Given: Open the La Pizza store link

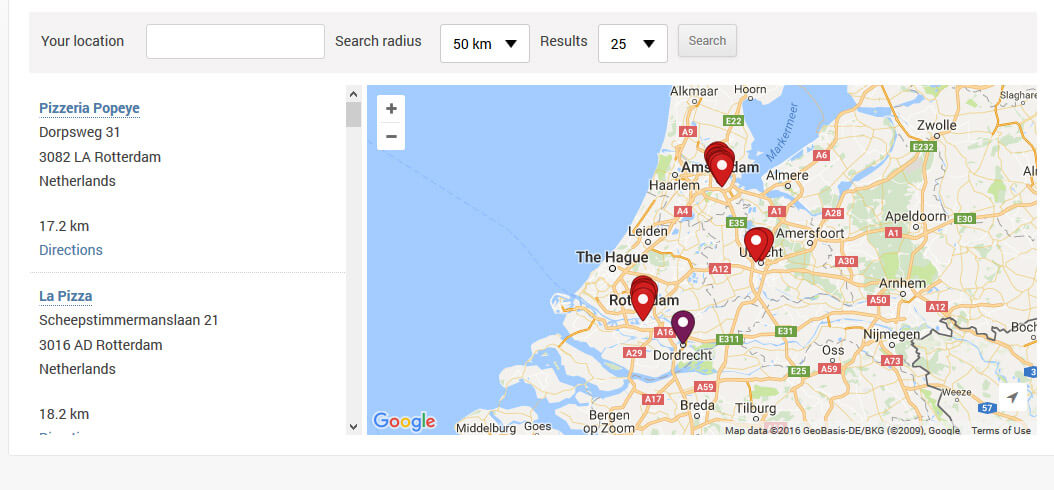Looking at the screenshot, I should pos(66,296).
